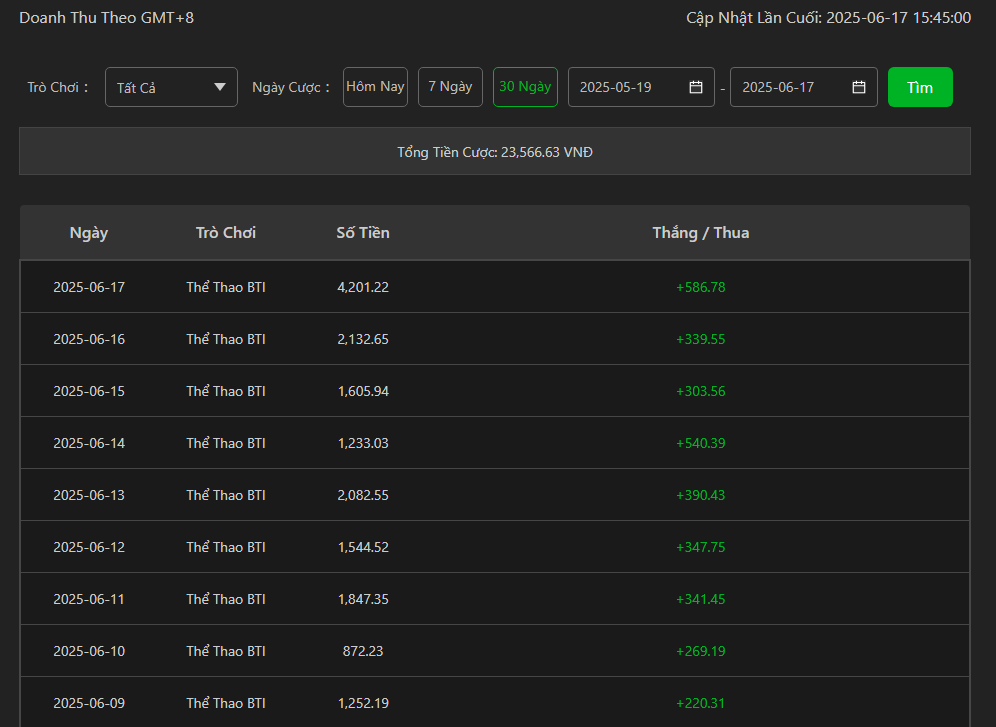Click the 'Tổng Tiền Cược: 23,566.63 VNĐ' summary
This screenshot has width=996, height=727.
495,152
